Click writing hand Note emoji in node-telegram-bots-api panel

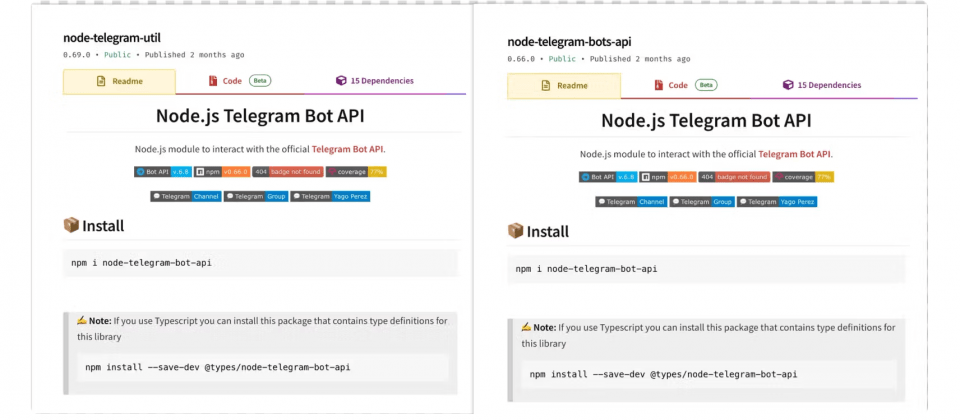click(527, 327)
